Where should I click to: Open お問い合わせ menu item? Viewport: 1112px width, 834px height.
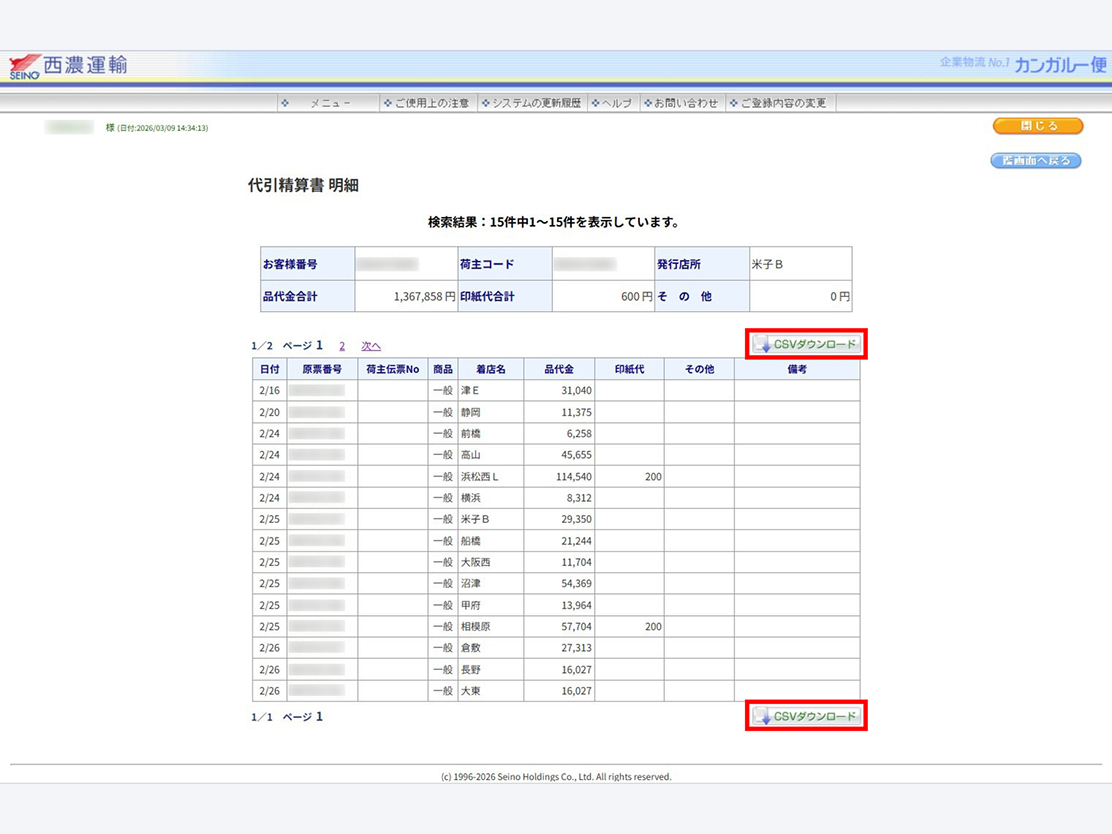point(682,104)
